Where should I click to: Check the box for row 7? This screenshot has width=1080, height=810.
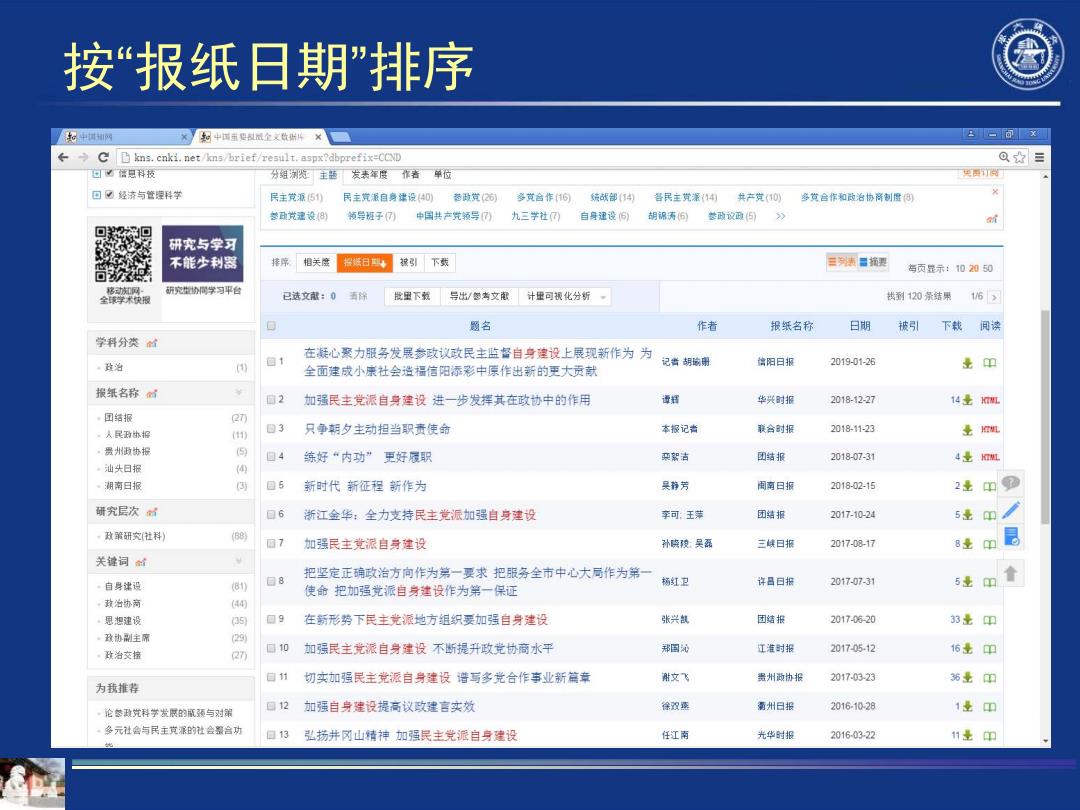(271, 543)
